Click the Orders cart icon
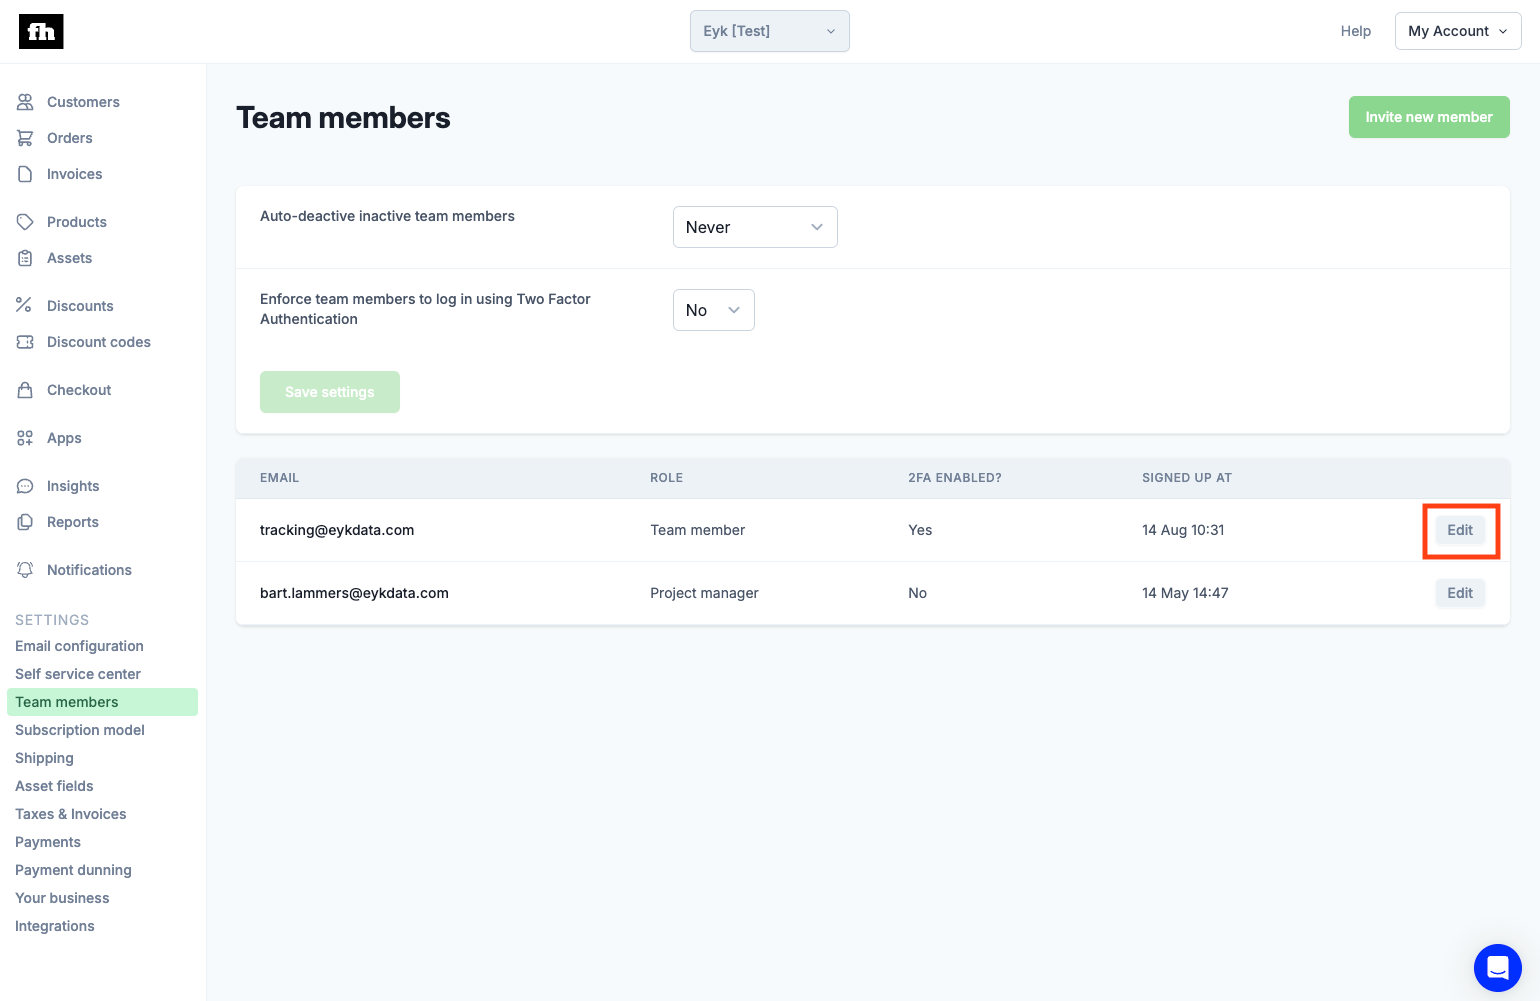Image resolution: width=1540 pixels, height=1001 pixels. (x=25, y=138)
